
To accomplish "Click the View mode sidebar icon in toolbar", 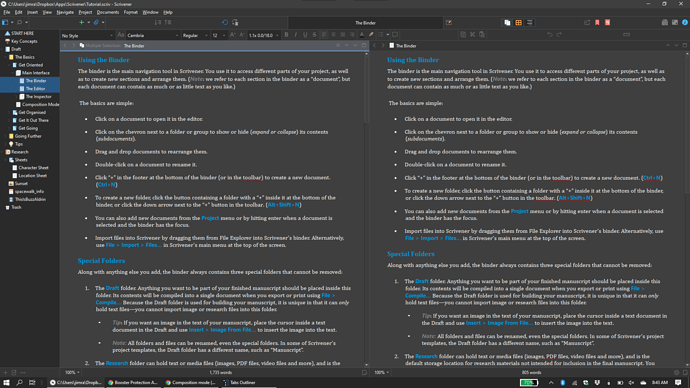I will (x=5, y=22).
